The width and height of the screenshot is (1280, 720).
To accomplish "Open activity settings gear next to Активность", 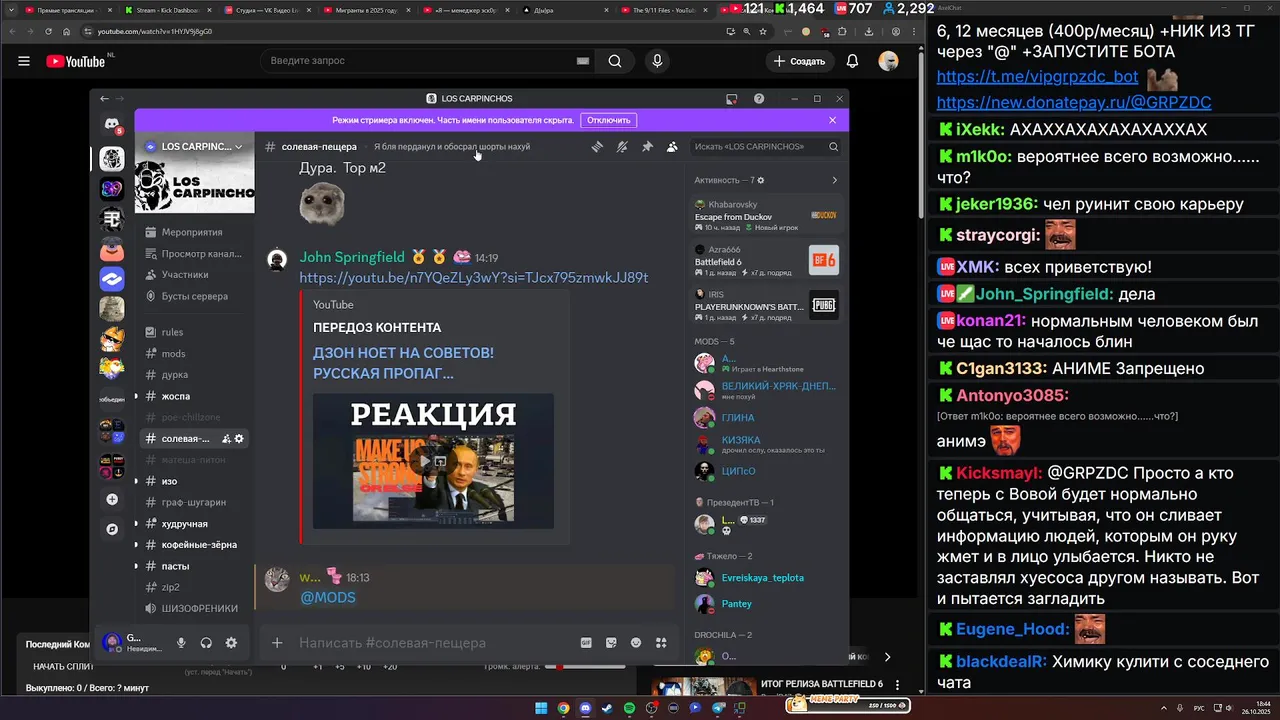I will point(761,180).
